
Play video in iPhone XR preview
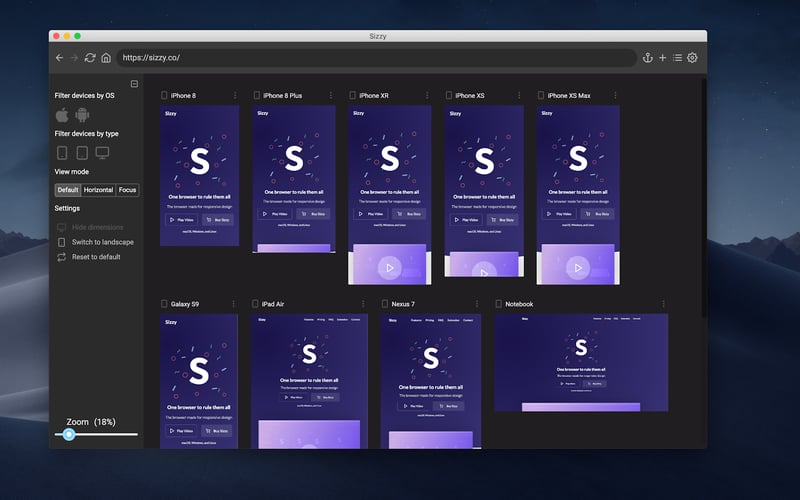coord(390,268)
